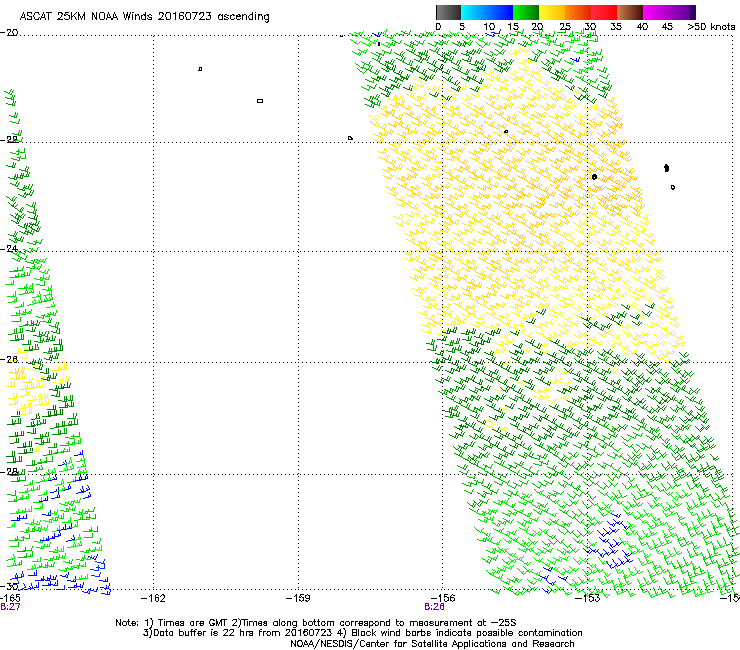Screen dimensions: 740x650
Task: Click the purple '8:27' swath time label
Action: point(10,607)
